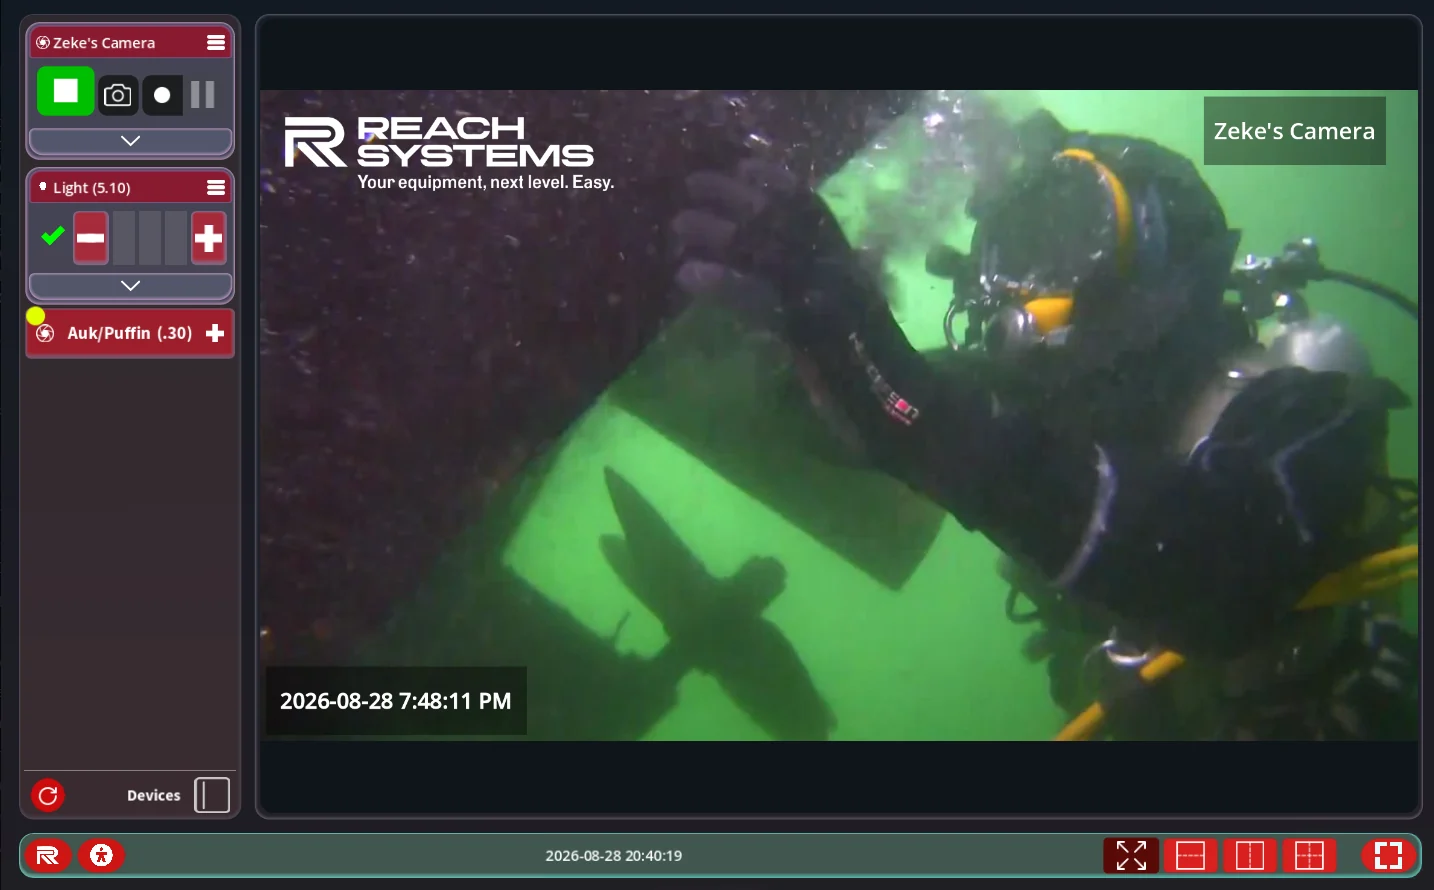Click the yellow status dot on Auk/Puffin
The height and width of the screenshot is (890, 1434).
click(36, 316)
